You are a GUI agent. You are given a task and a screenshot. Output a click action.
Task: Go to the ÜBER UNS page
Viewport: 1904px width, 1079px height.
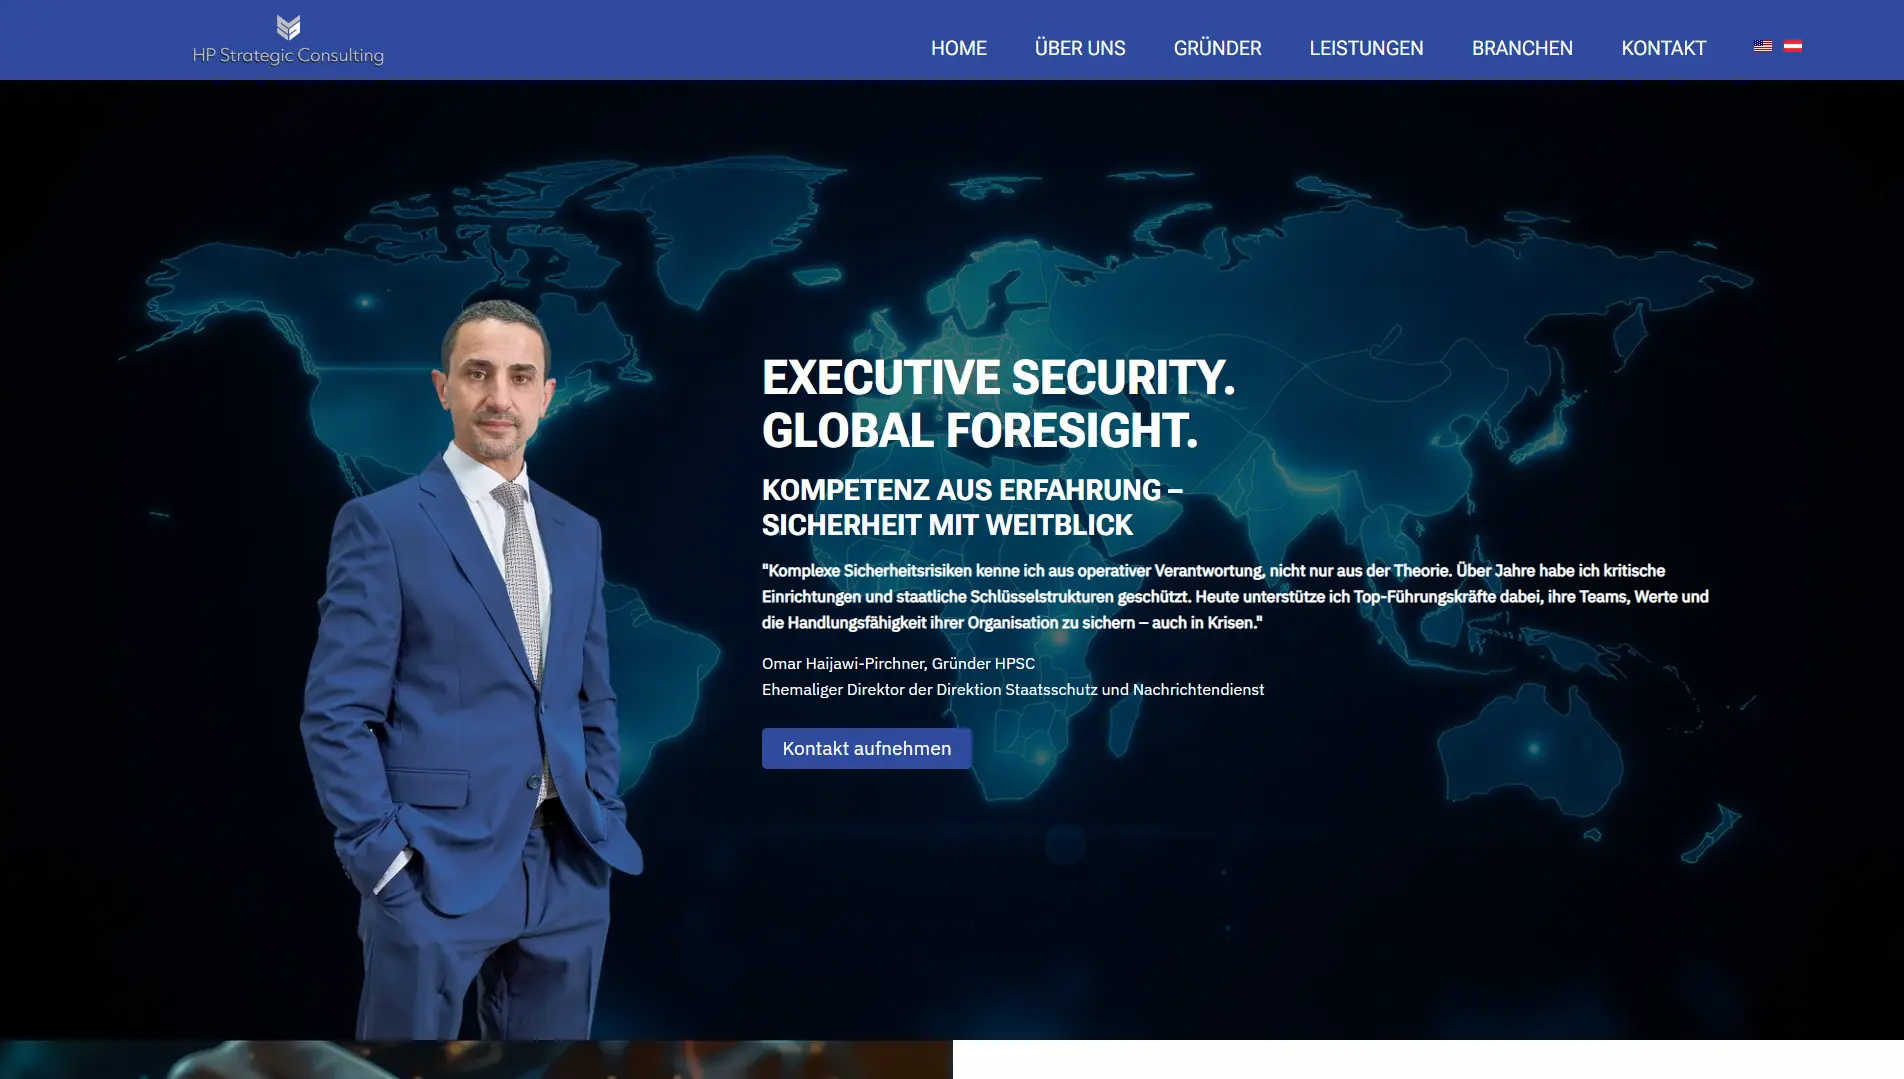pyautogui.click(x=1080, y=48)
